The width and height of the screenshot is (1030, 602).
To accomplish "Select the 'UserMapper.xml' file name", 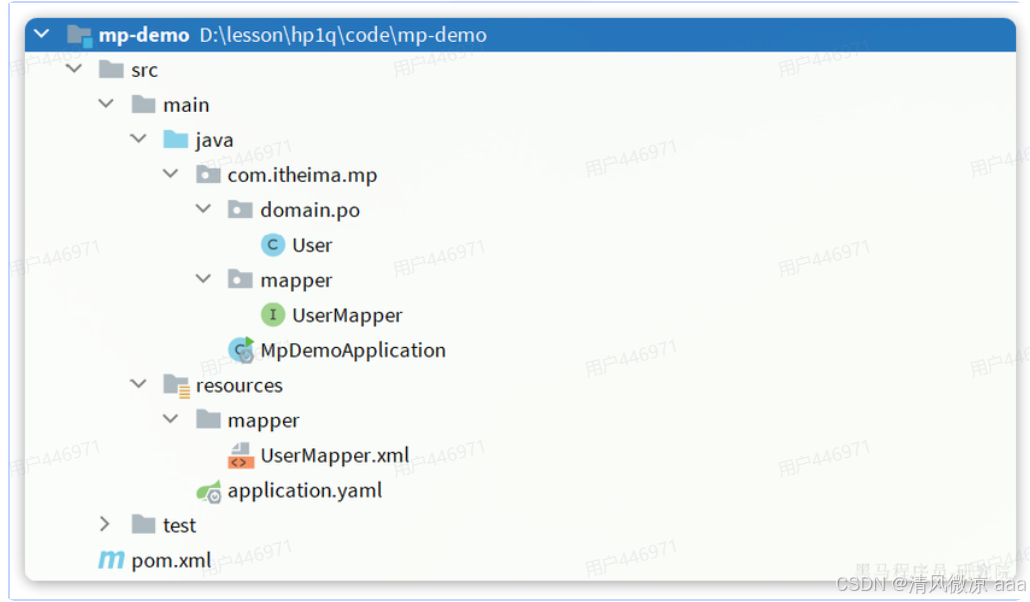I will [x=335, y=455].
